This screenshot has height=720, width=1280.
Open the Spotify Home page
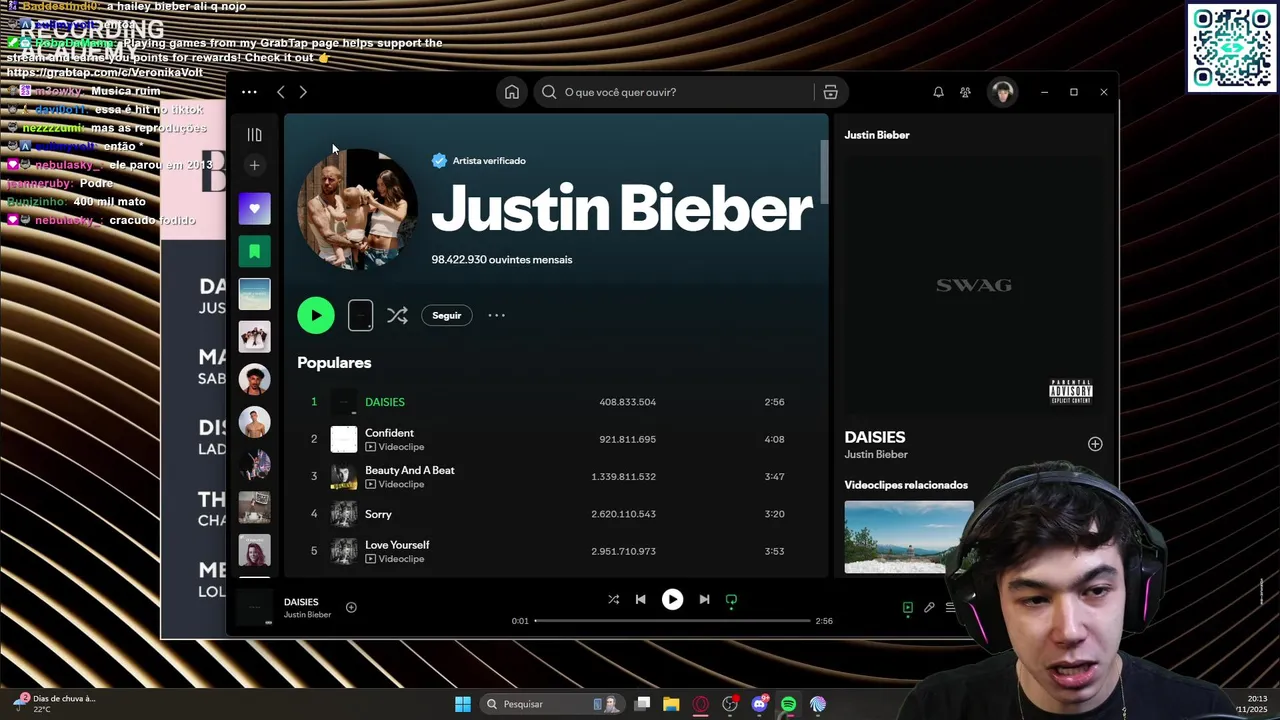(x=512, y=92)
